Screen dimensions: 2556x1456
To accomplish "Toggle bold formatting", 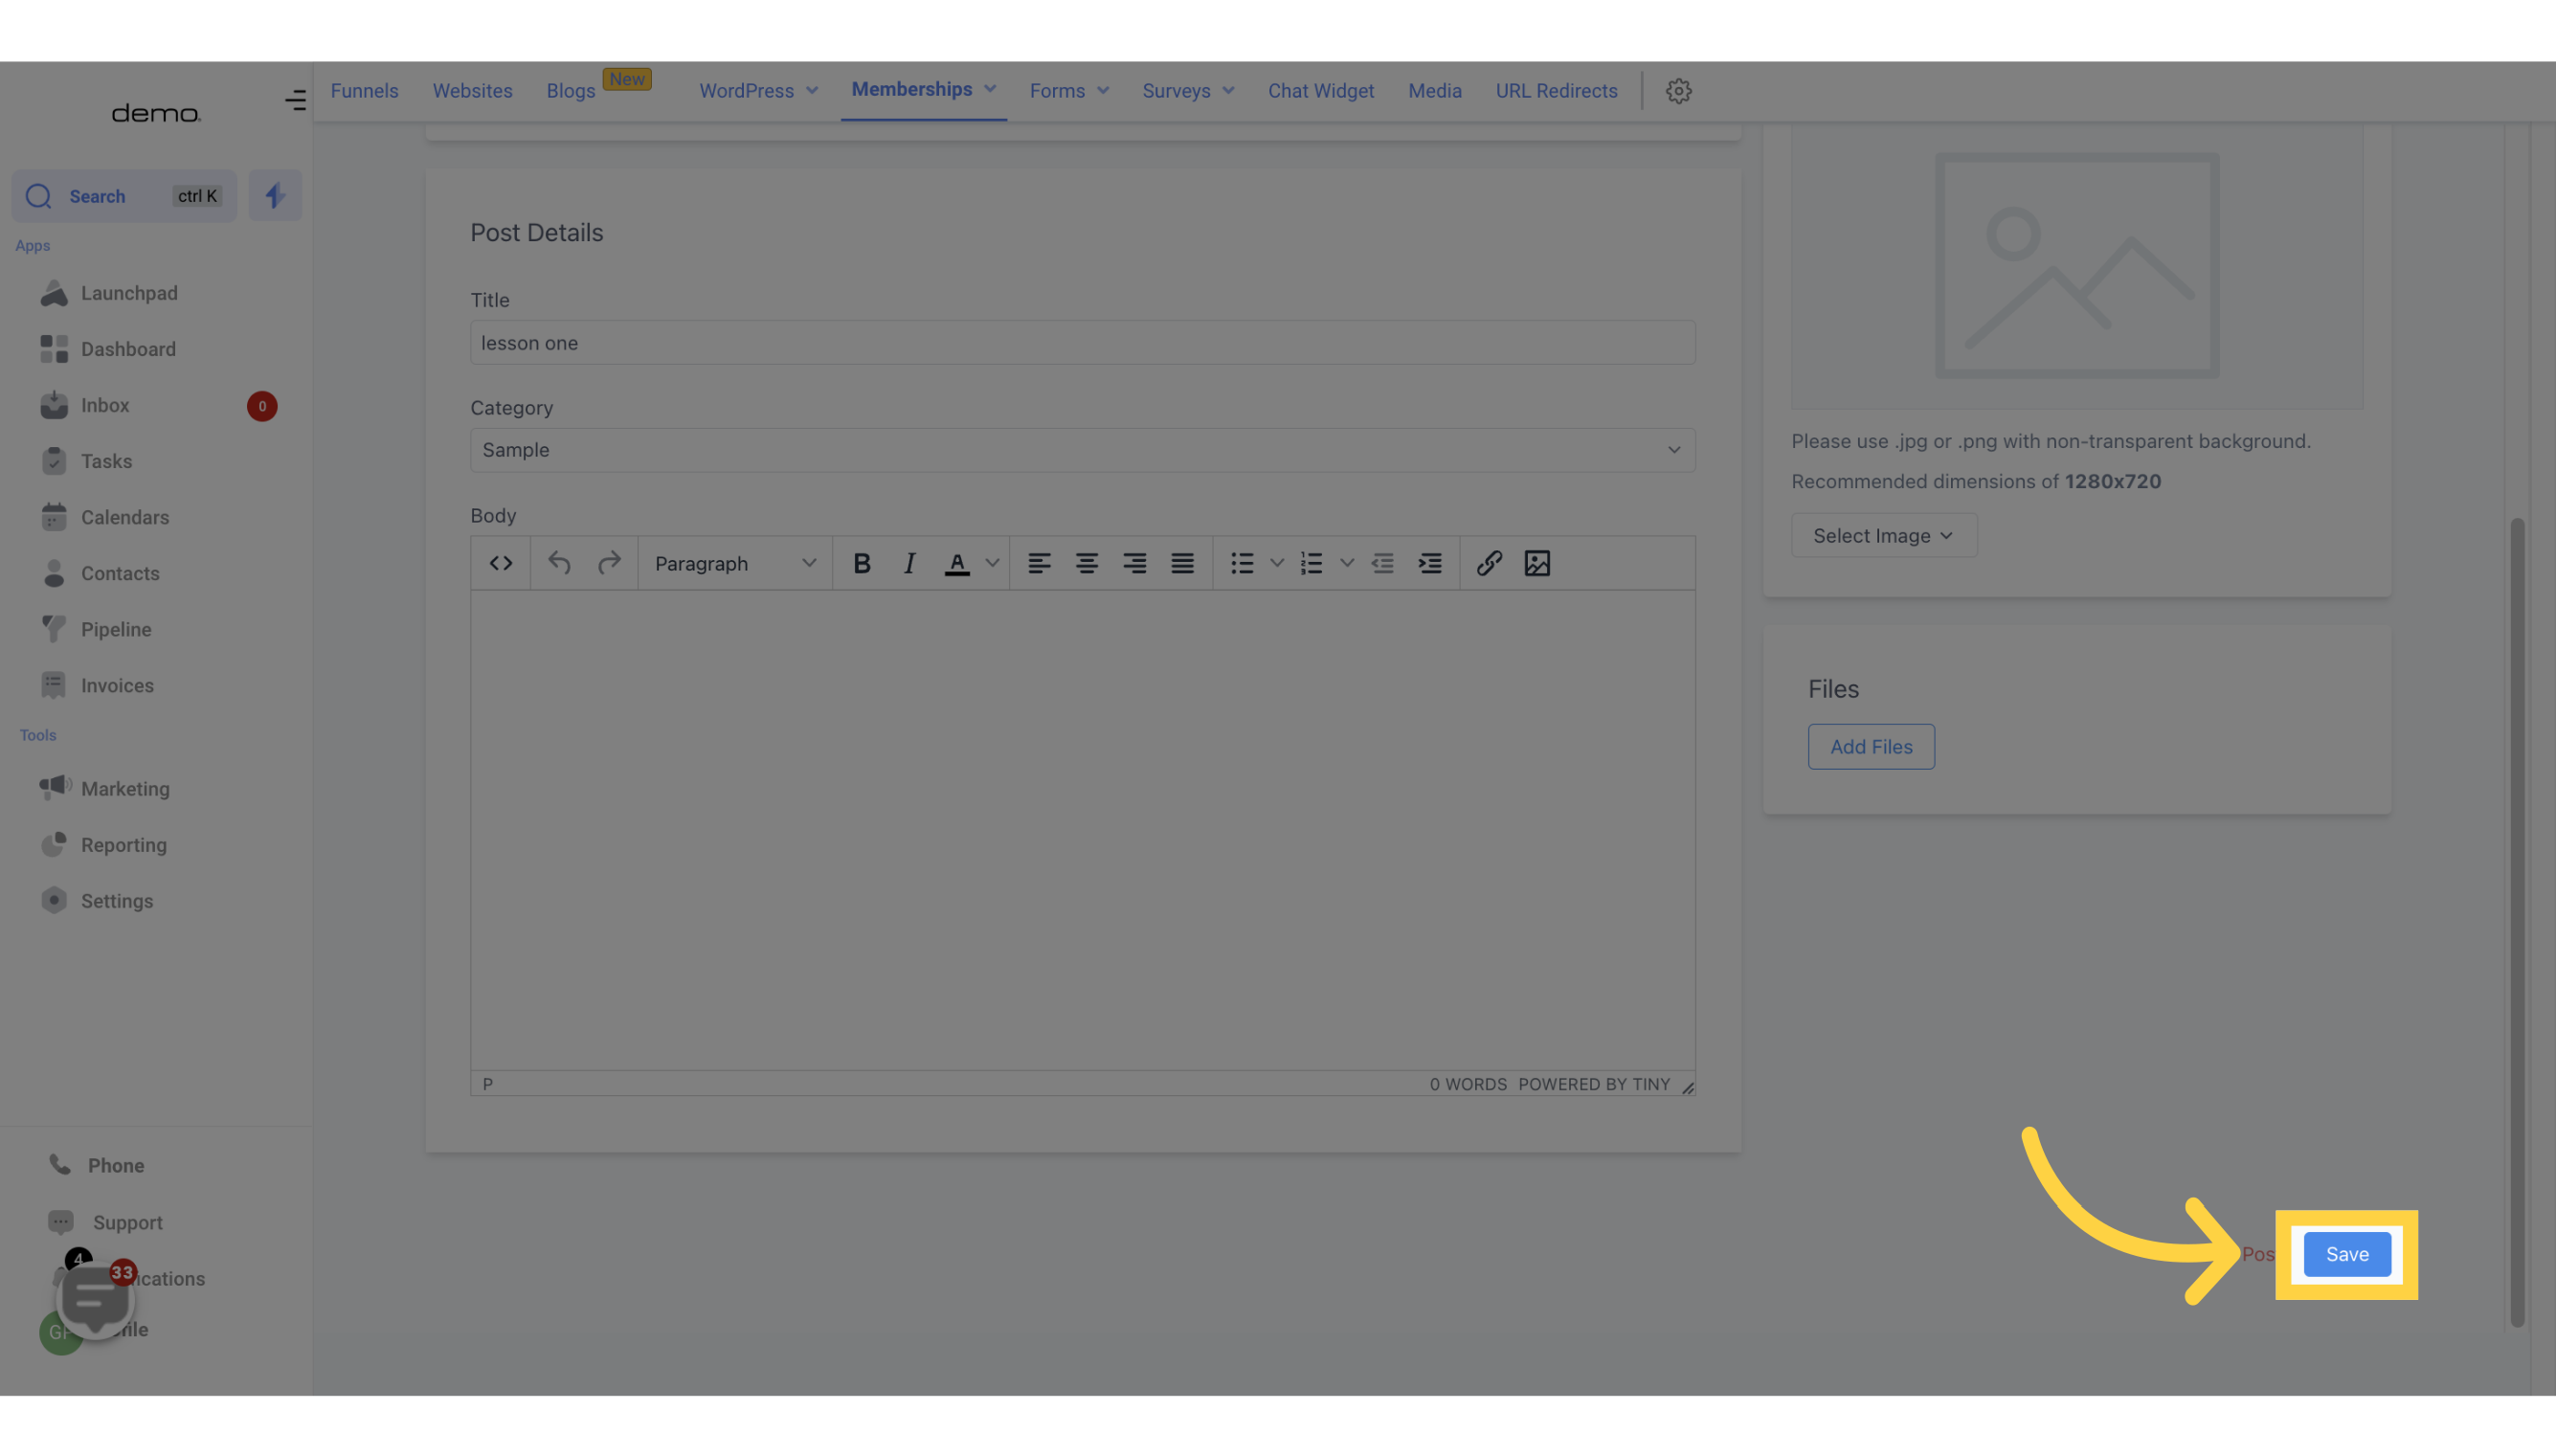I will coord(861,563).
